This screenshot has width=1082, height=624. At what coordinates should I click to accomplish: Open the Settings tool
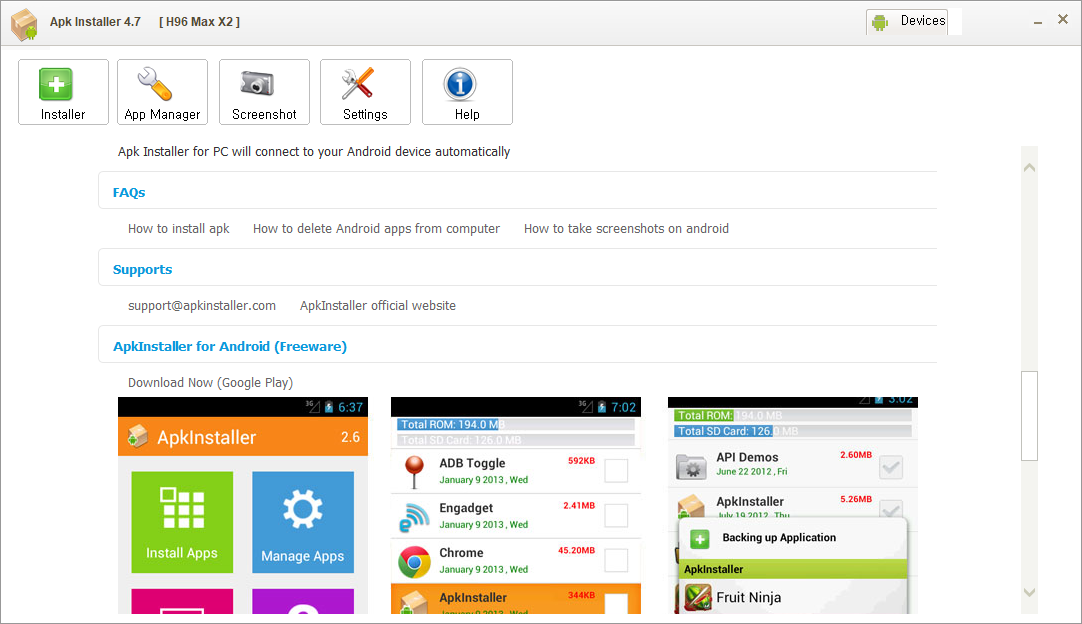pyautogui.click(x=365, y=92)
